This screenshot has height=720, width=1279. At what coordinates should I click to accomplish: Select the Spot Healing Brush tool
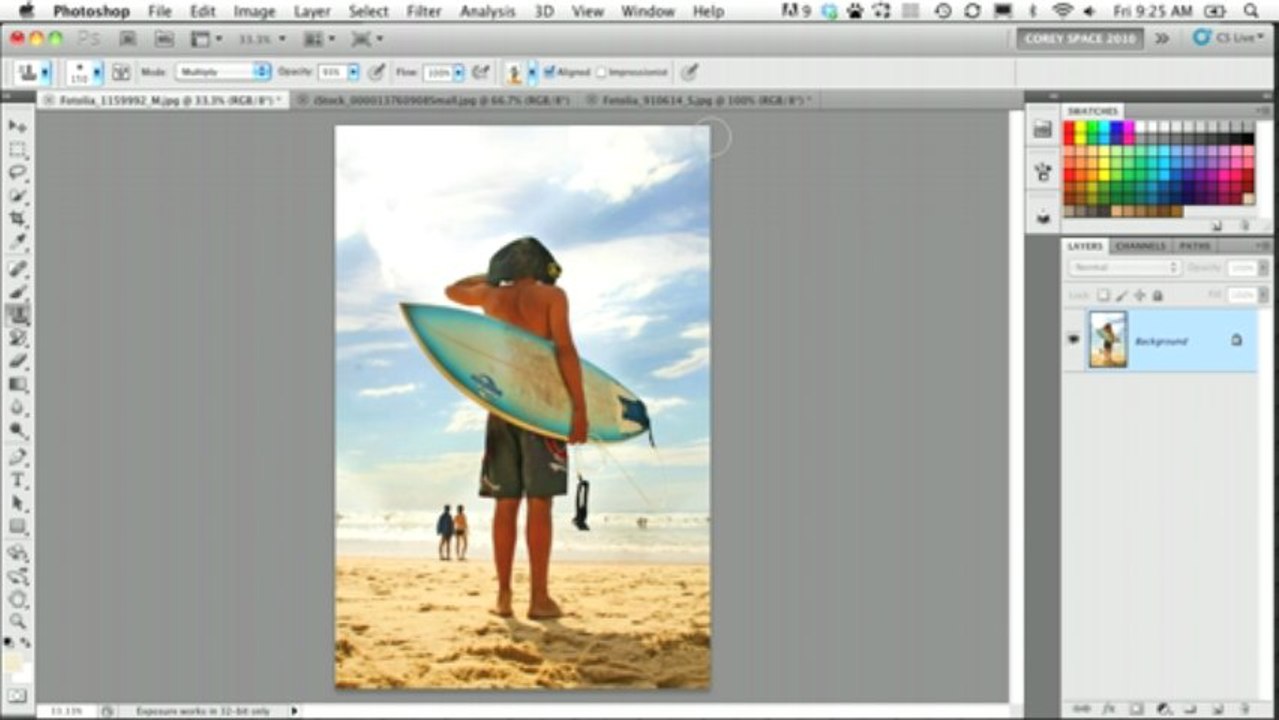coord(18,269)
